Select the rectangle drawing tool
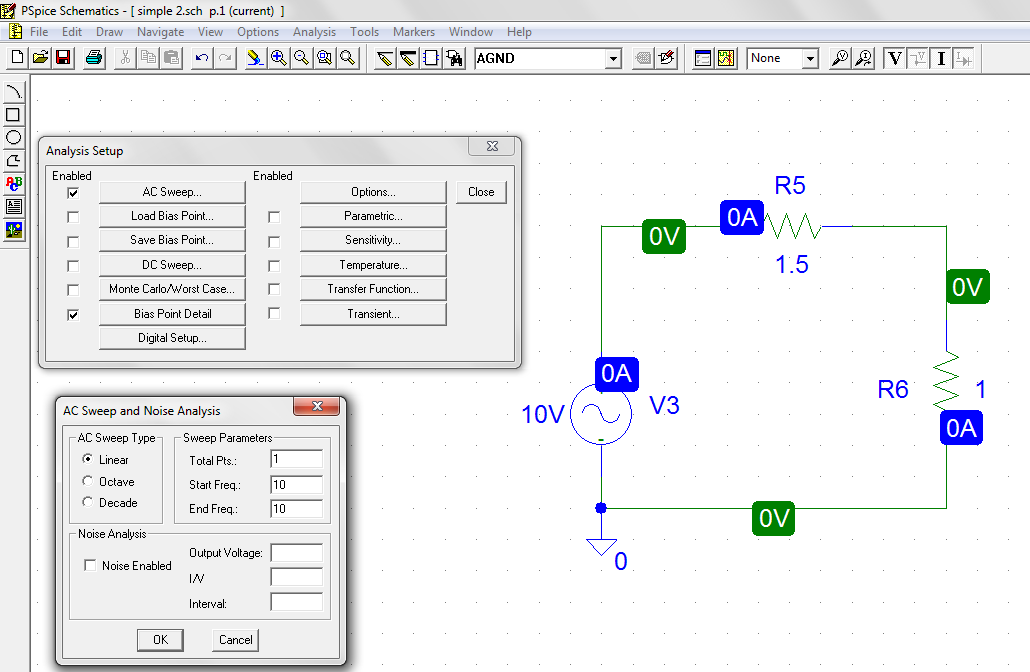 14,114
